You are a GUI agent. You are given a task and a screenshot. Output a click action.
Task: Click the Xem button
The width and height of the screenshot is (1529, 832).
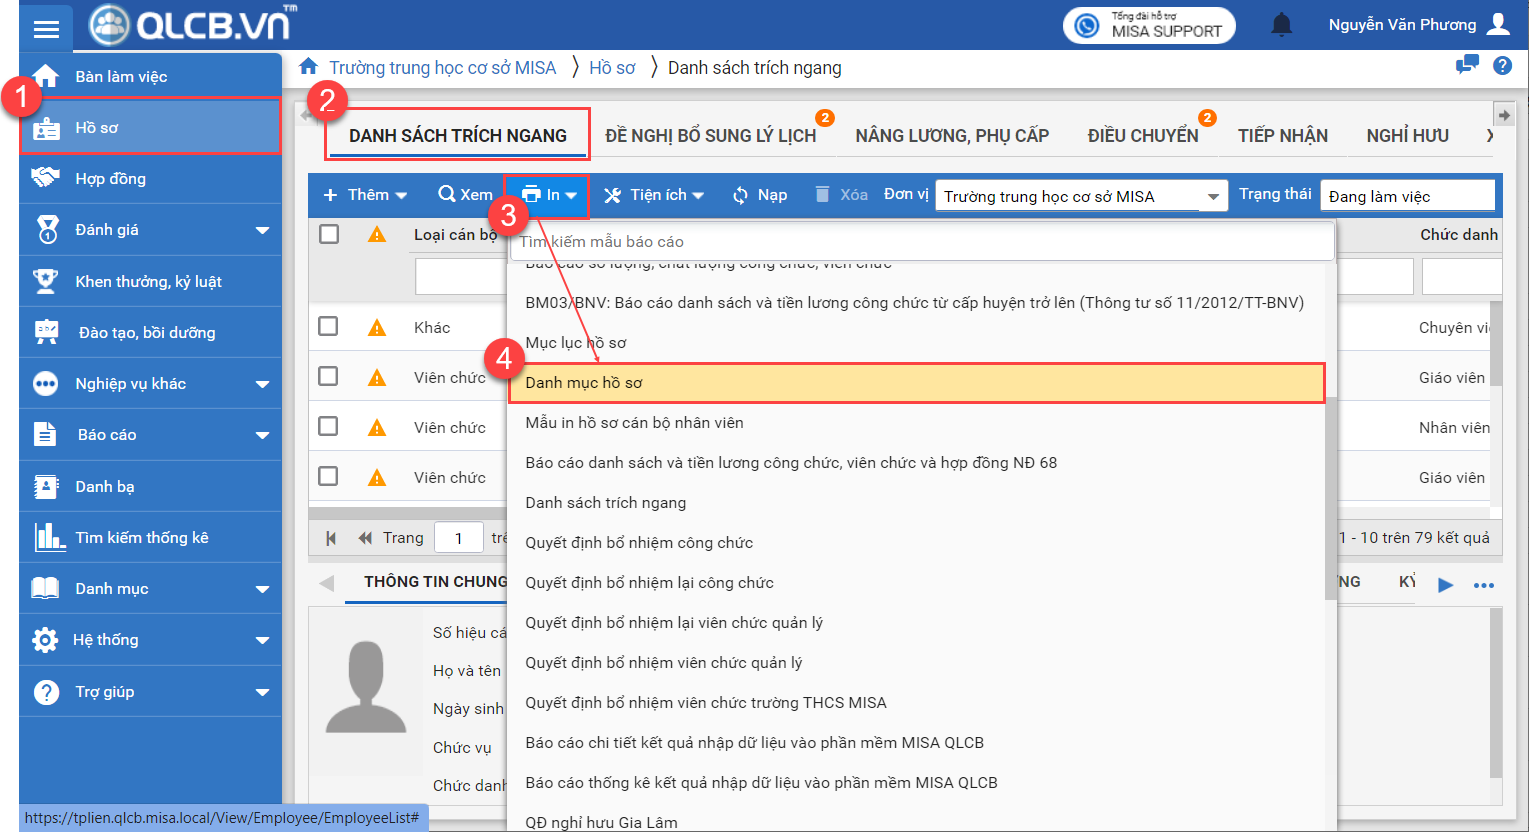465,195
